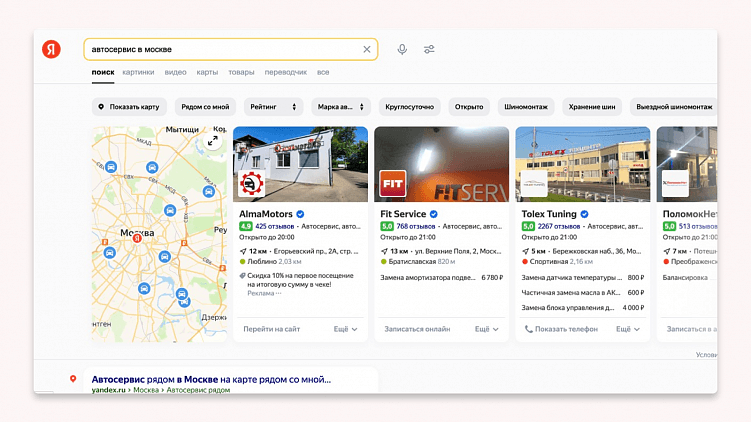The height and width of the screenshot is (422, 751).
Task: Open the Марка авто dropdown
Action: click(341, 107)
